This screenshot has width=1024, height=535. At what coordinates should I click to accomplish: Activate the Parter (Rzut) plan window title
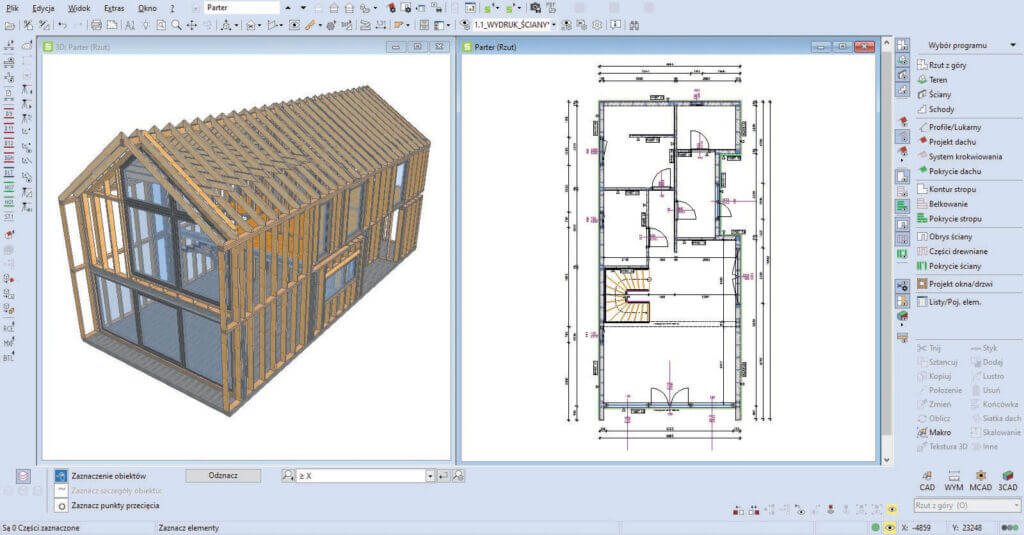coord(495,47)
